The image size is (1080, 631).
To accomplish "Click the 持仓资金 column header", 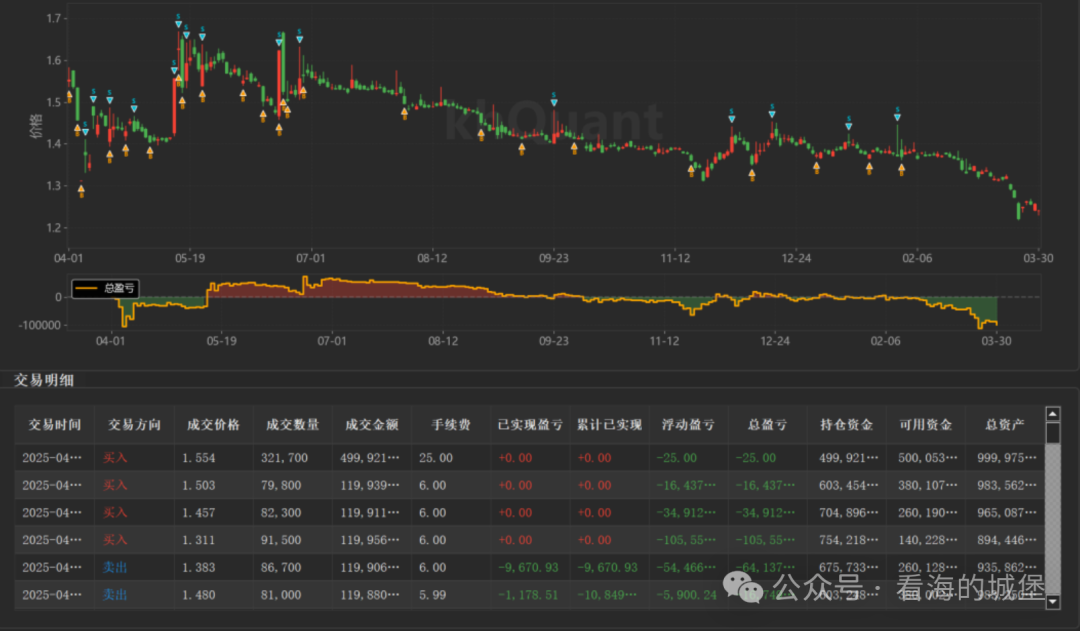I will 847,425.
